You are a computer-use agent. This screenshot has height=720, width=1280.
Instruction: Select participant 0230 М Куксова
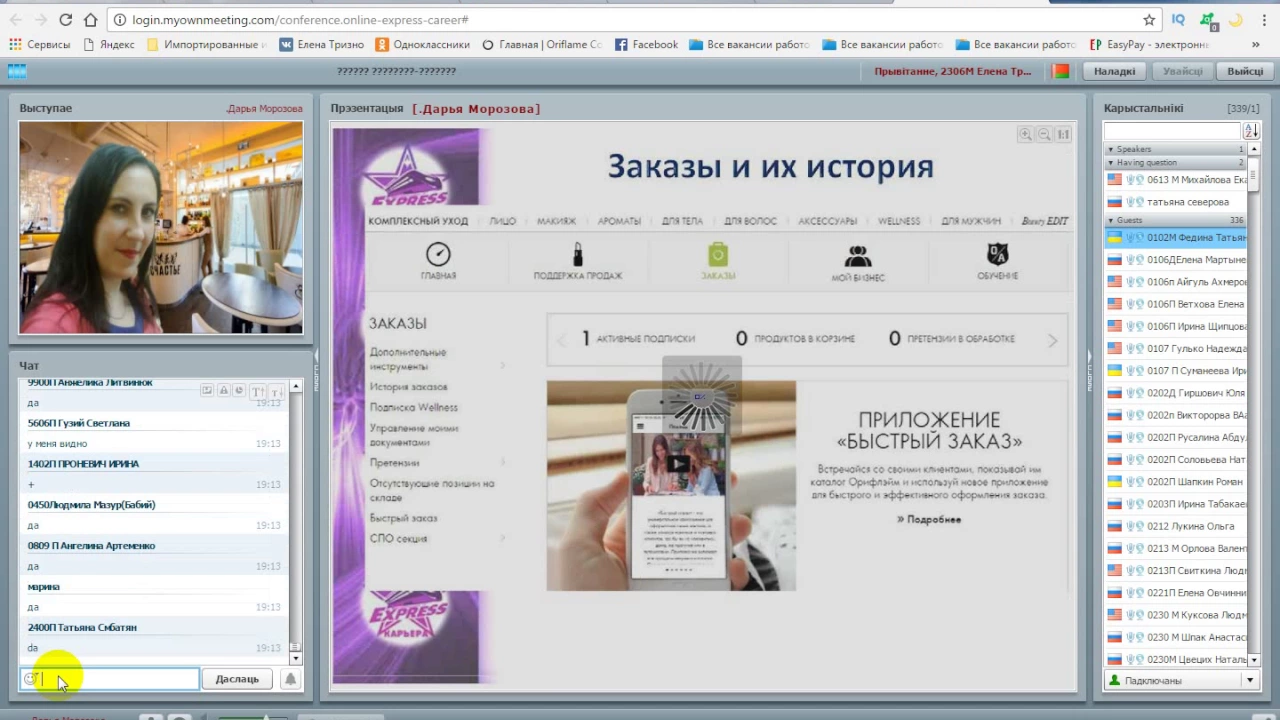tap(1176, 615)
